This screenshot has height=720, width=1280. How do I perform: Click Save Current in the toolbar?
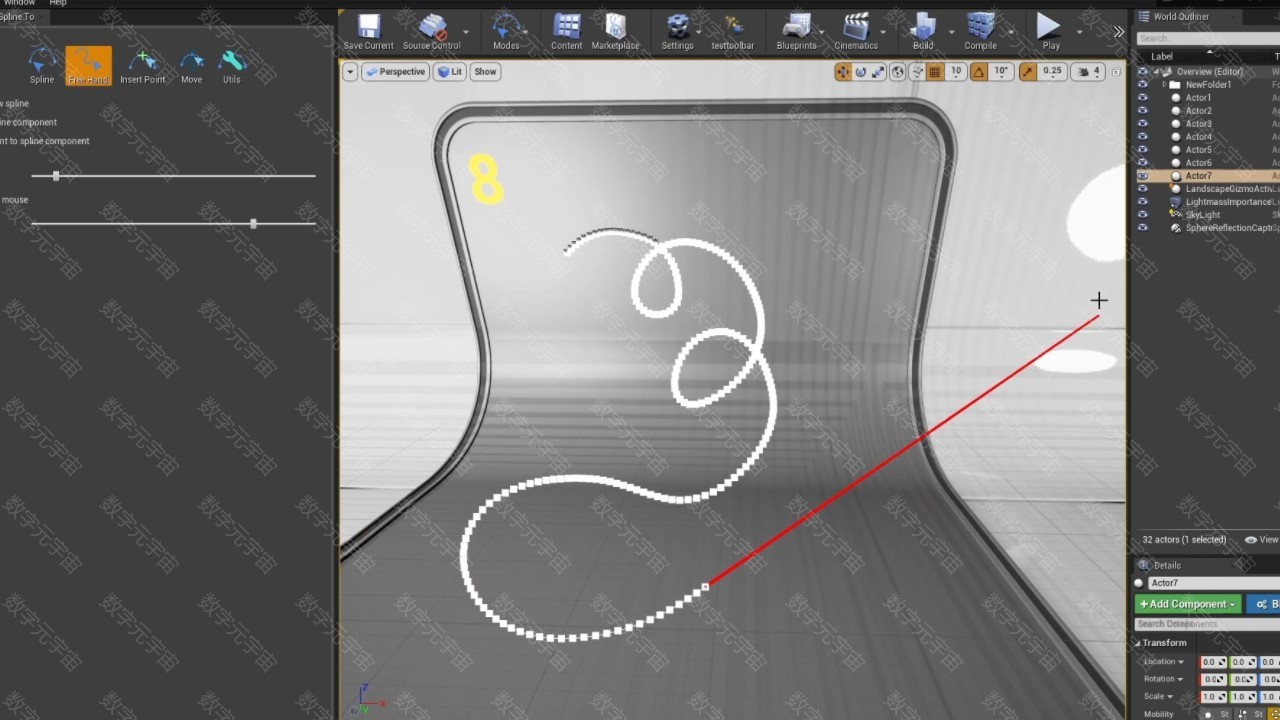pyautogui.click(x=369, y=32)
